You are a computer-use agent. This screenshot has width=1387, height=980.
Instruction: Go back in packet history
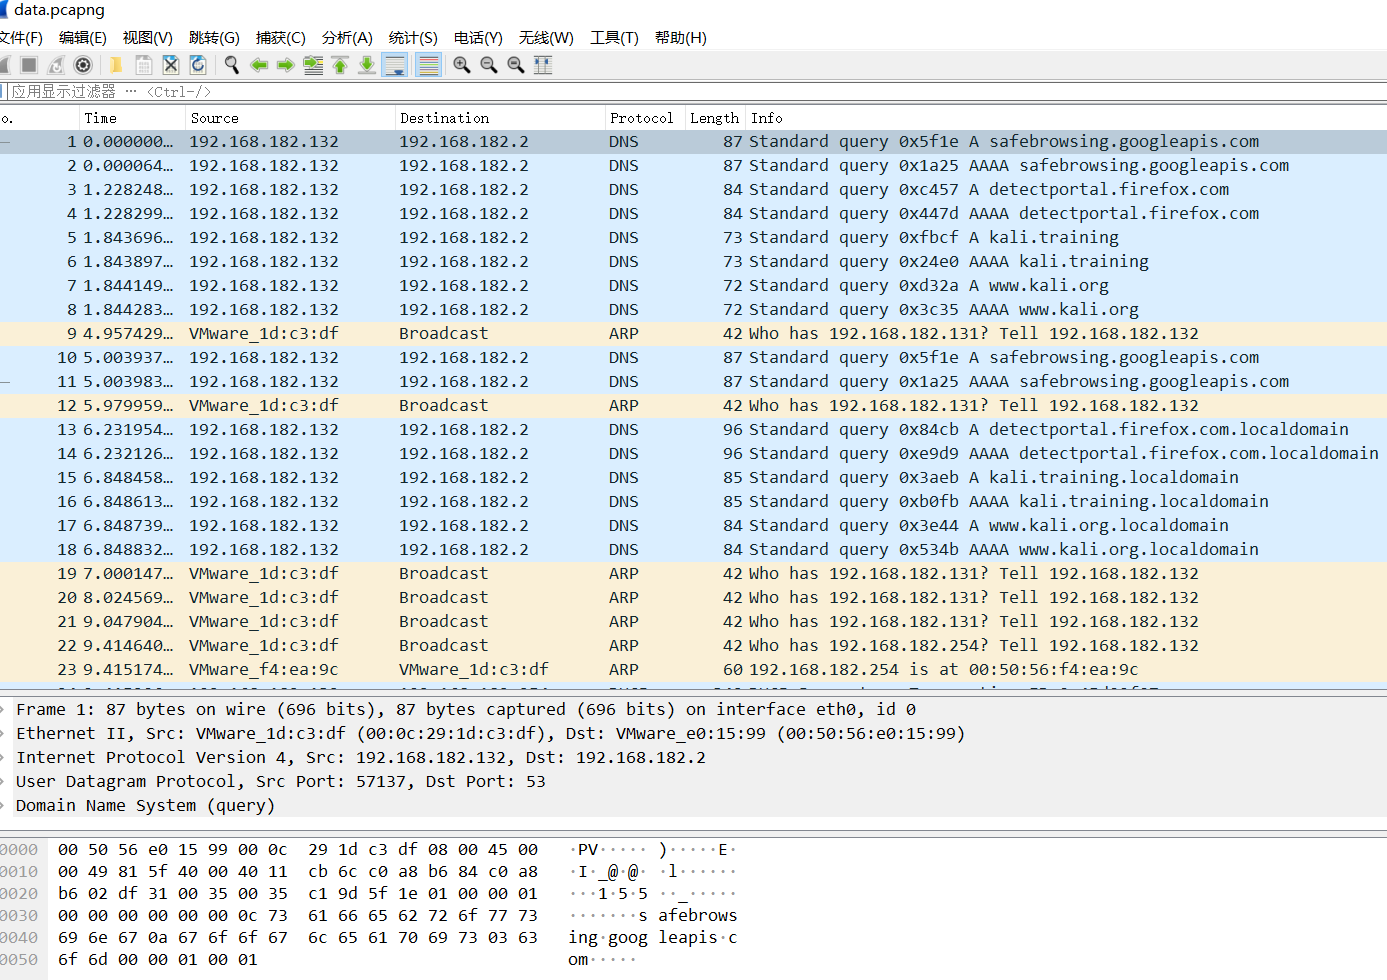coord(259,65)
